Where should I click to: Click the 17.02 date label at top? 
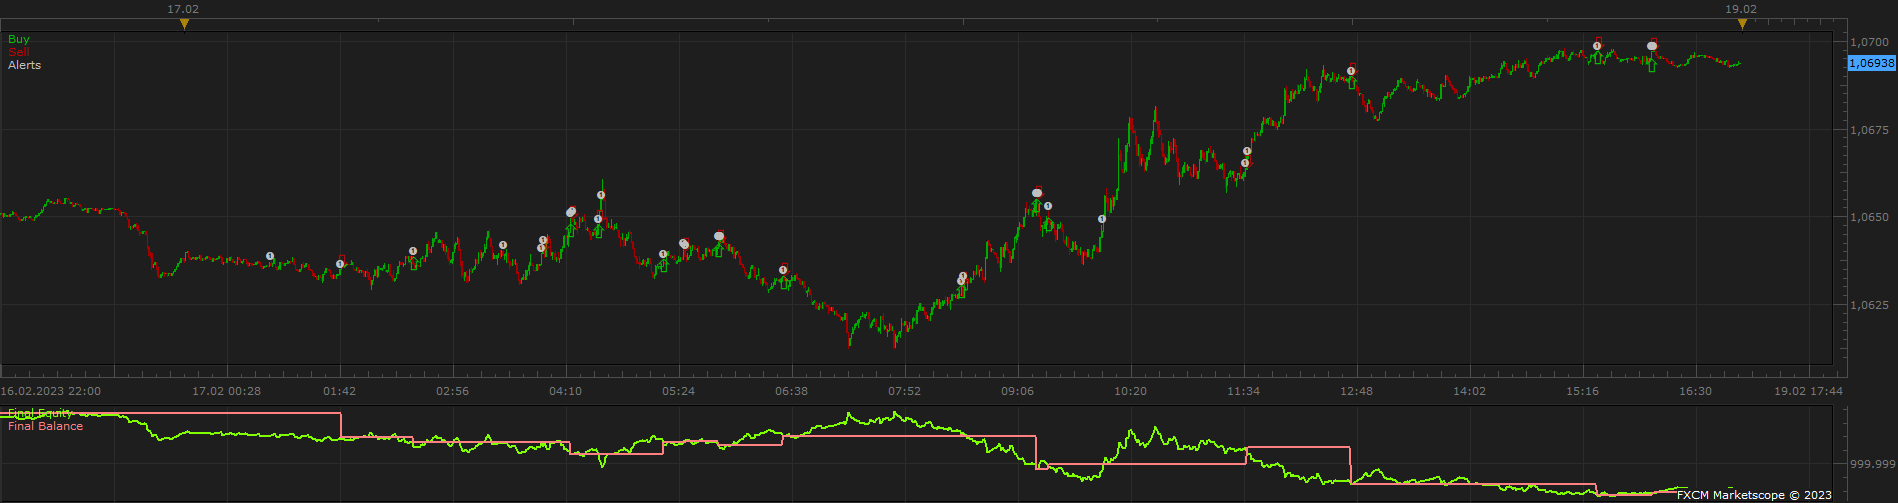pyautogui.click(x=183, y=9)
